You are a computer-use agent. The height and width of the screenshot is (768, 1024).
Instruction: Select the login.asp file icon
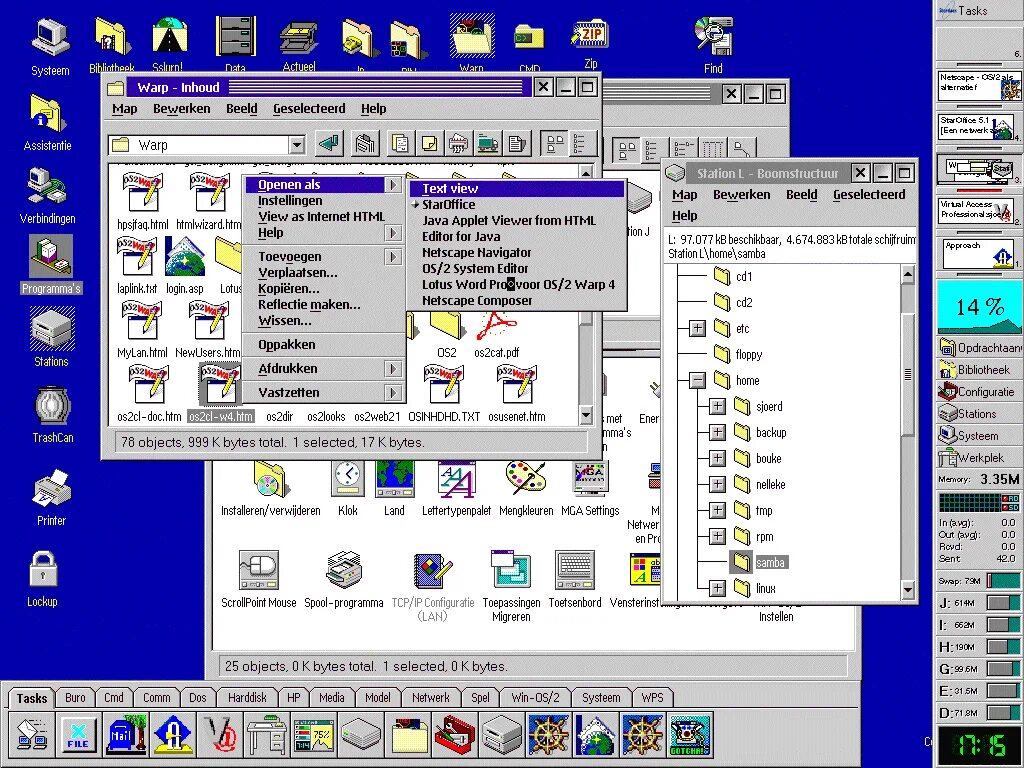[x=185, y=257]
